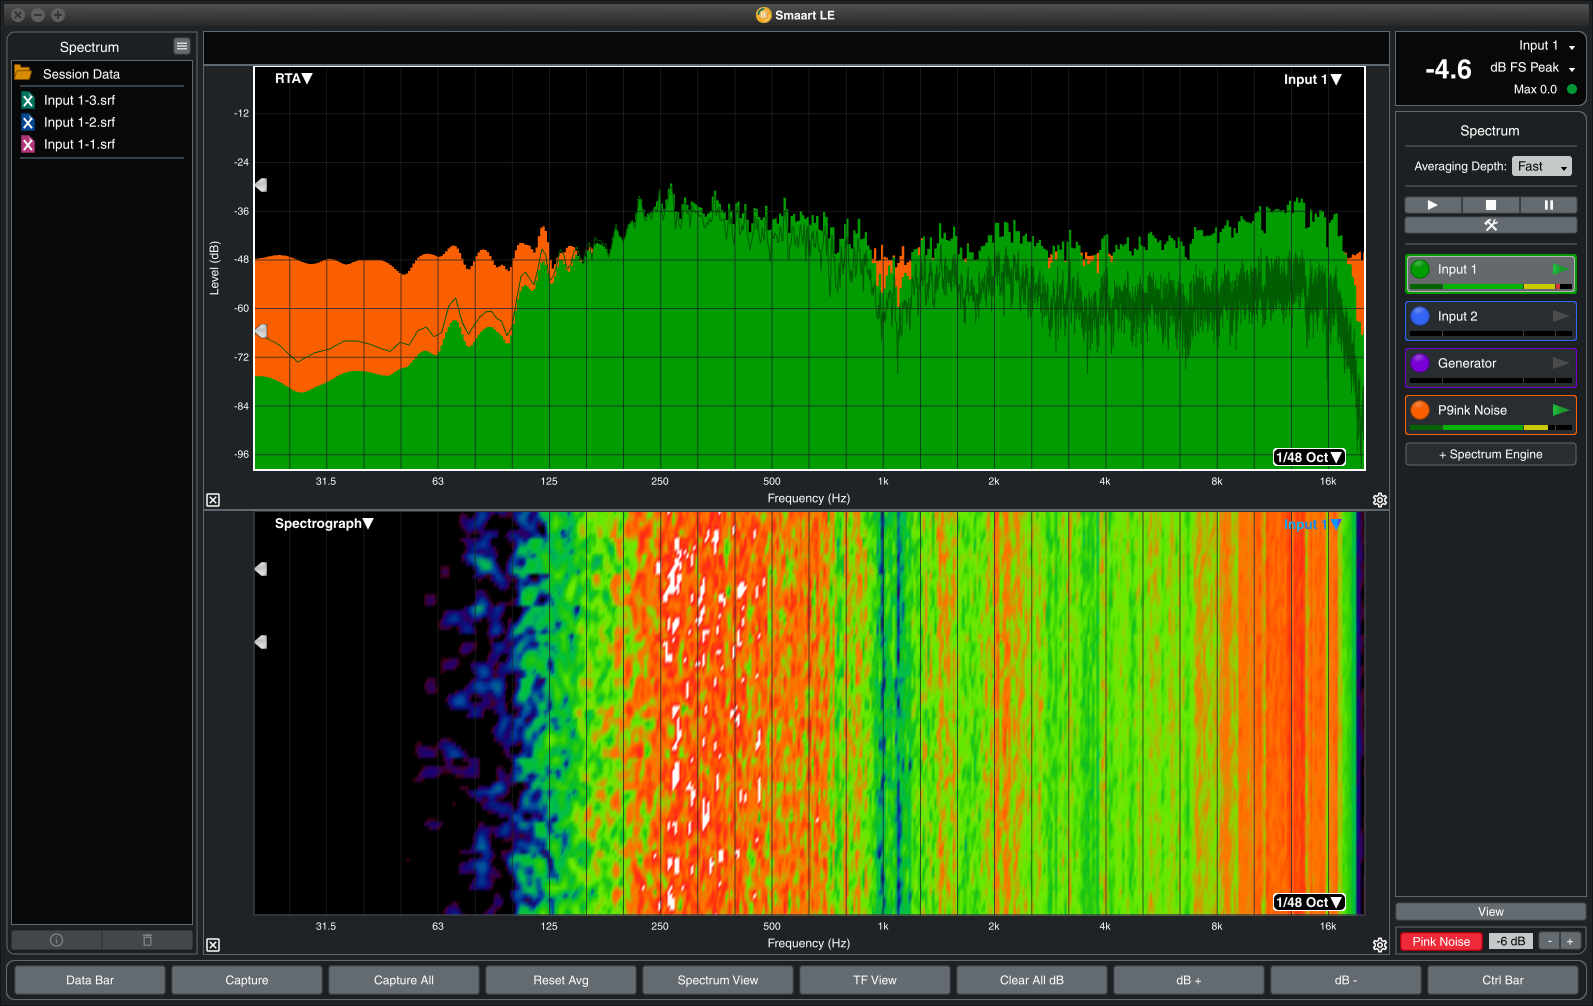Screen dimensions: 1593x1006
Task: Toggle the Input 1-2.srf trace icon
Action: point(28,122)
